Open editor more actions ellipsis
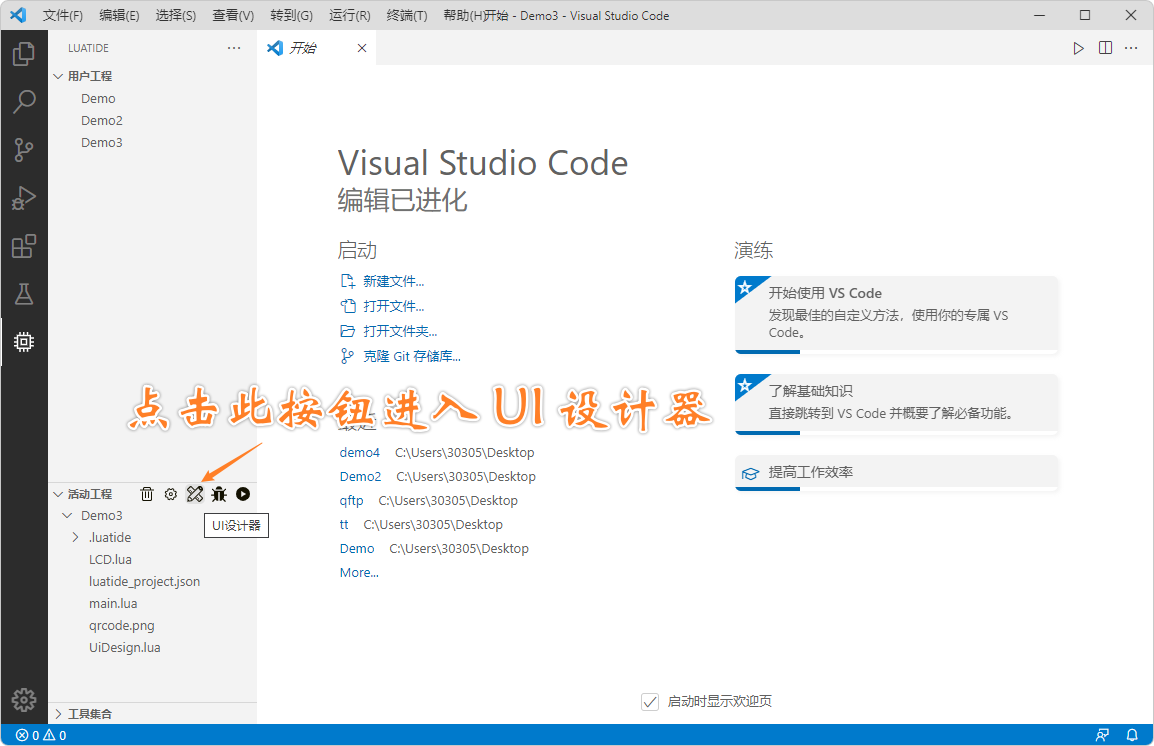1154x746 pixels. pyautogui.click(x=1131, y=48)
